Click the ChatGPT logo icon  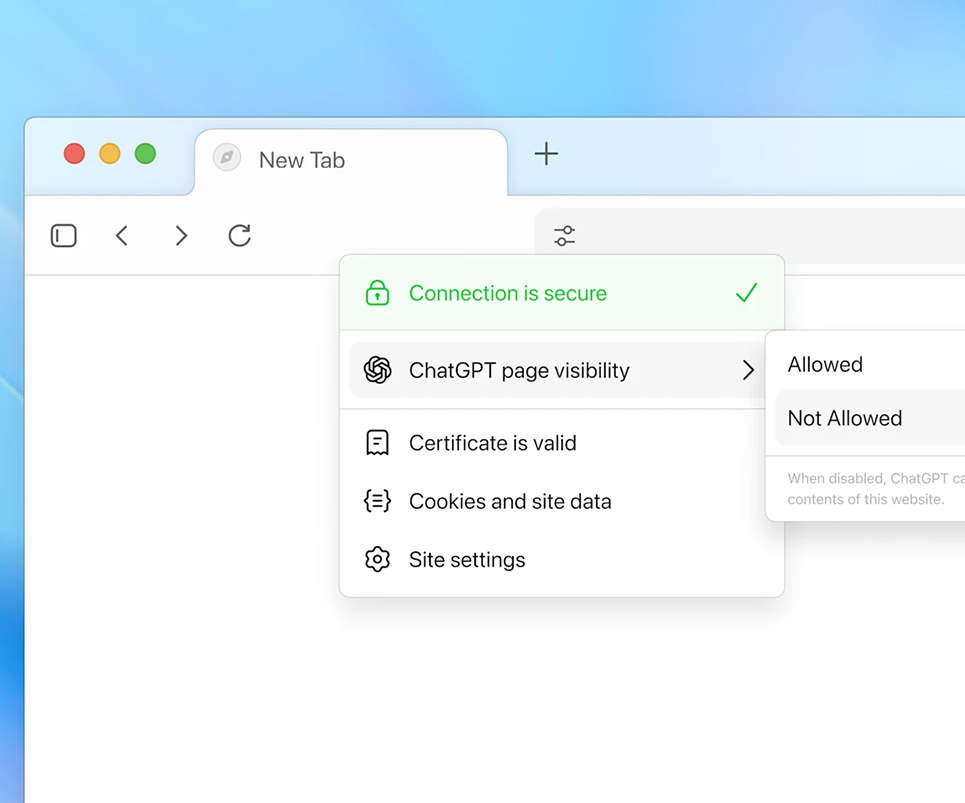click(377, 370)
